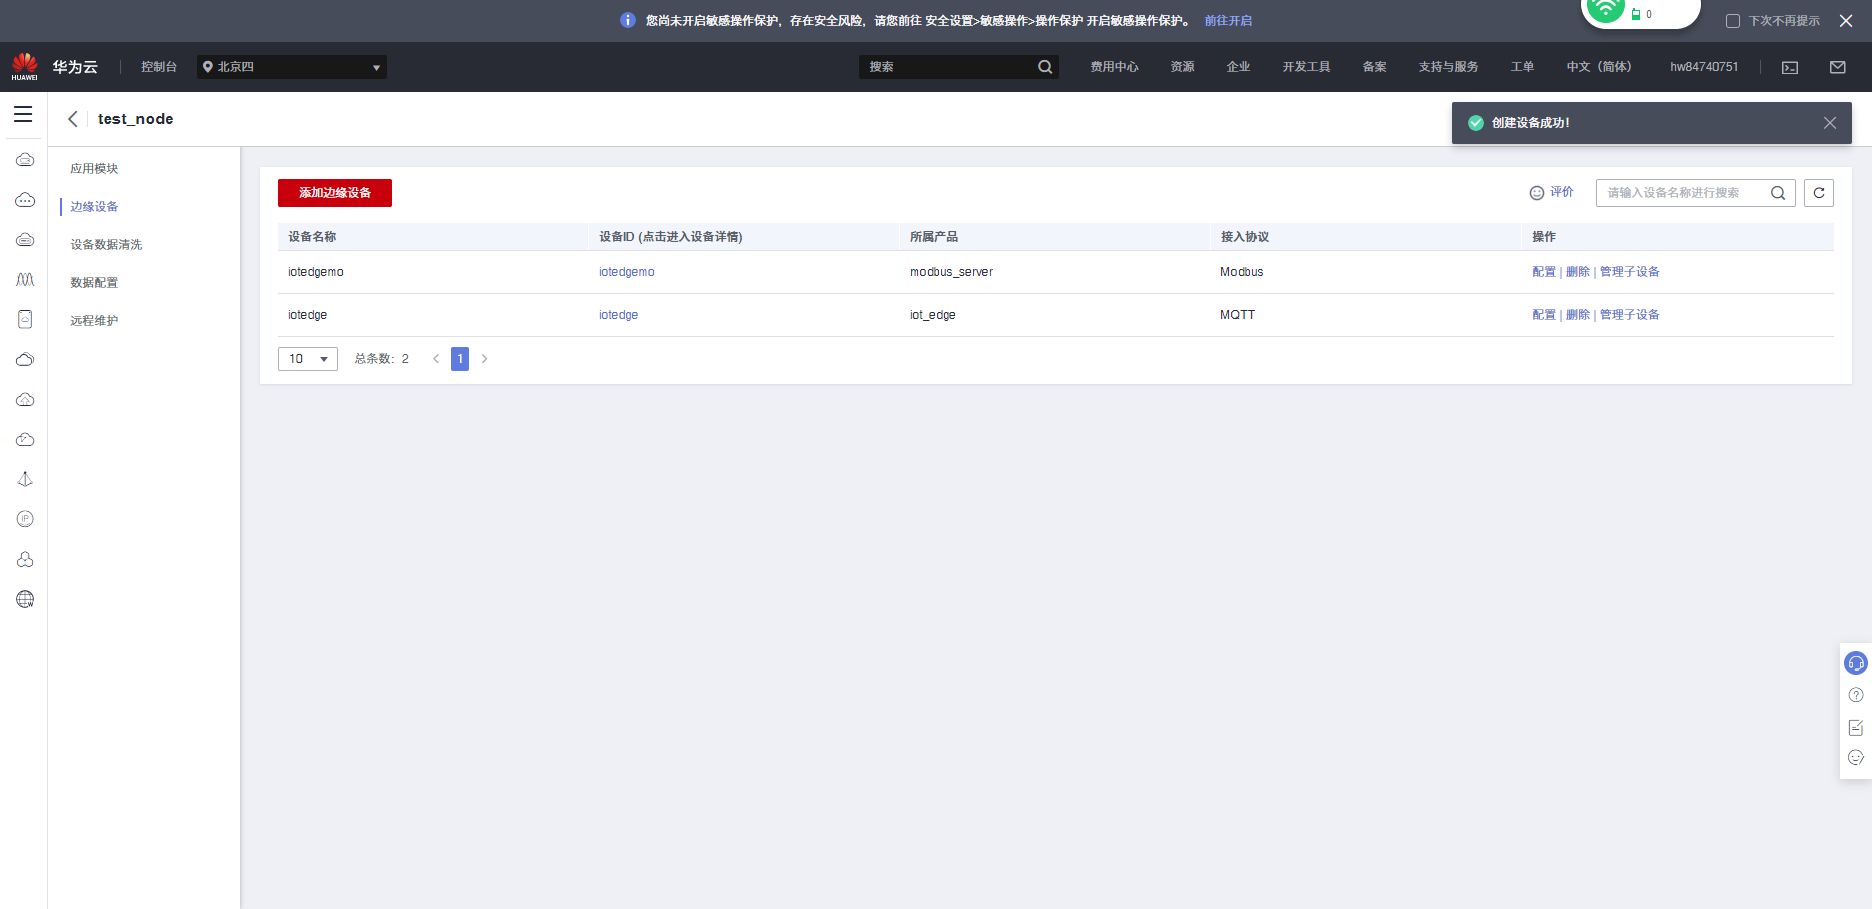This screenshot has width=1872, height=909.
Task: Open the message center envelope icon
Action: (1838, 67)
